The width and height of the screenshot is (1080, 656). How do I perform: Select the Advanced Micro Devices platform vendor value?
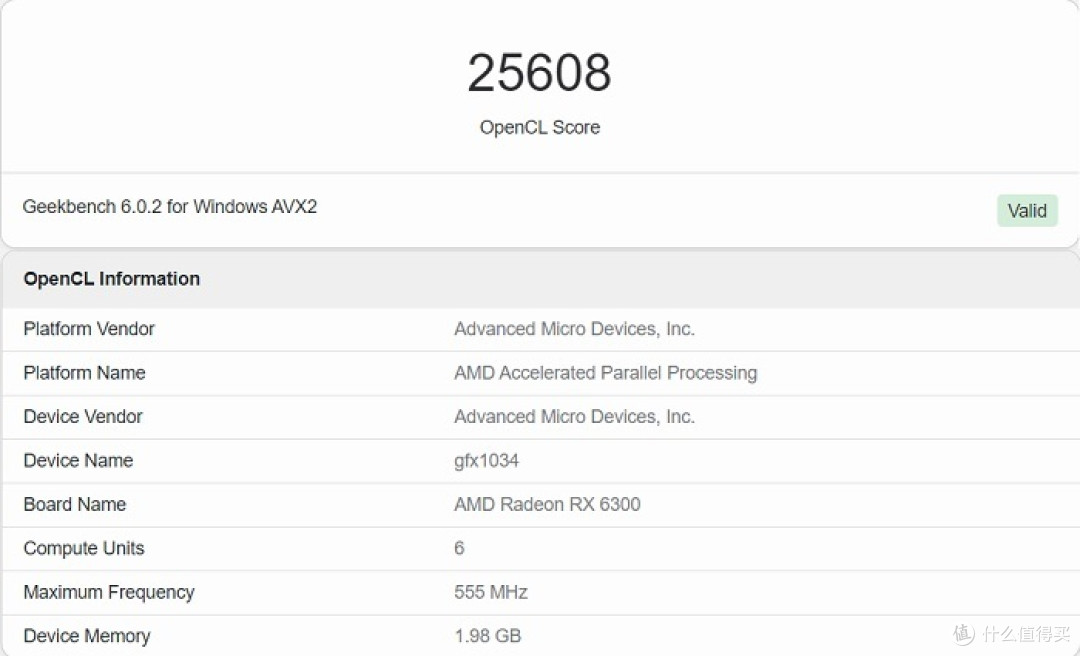[x=574, y=329]
